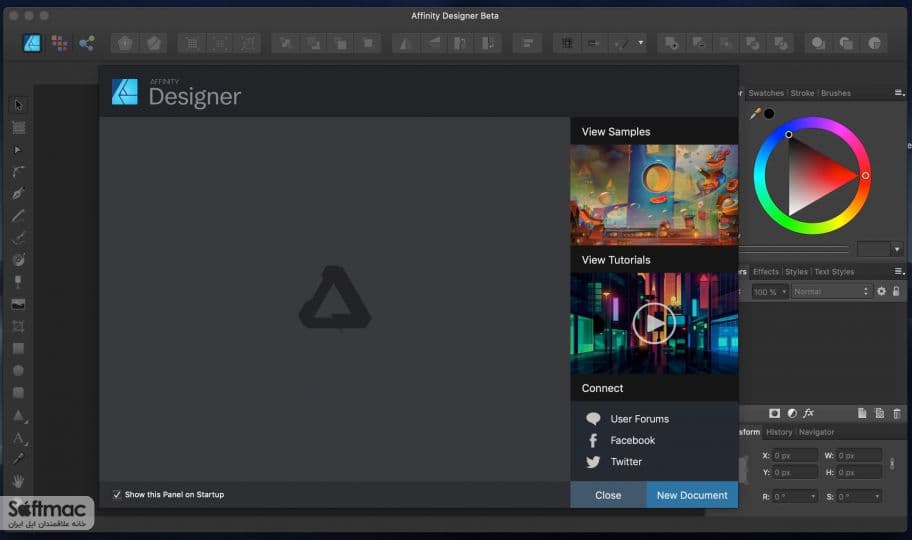Open the snapping options dropdown arrow

tap(641, 42)
